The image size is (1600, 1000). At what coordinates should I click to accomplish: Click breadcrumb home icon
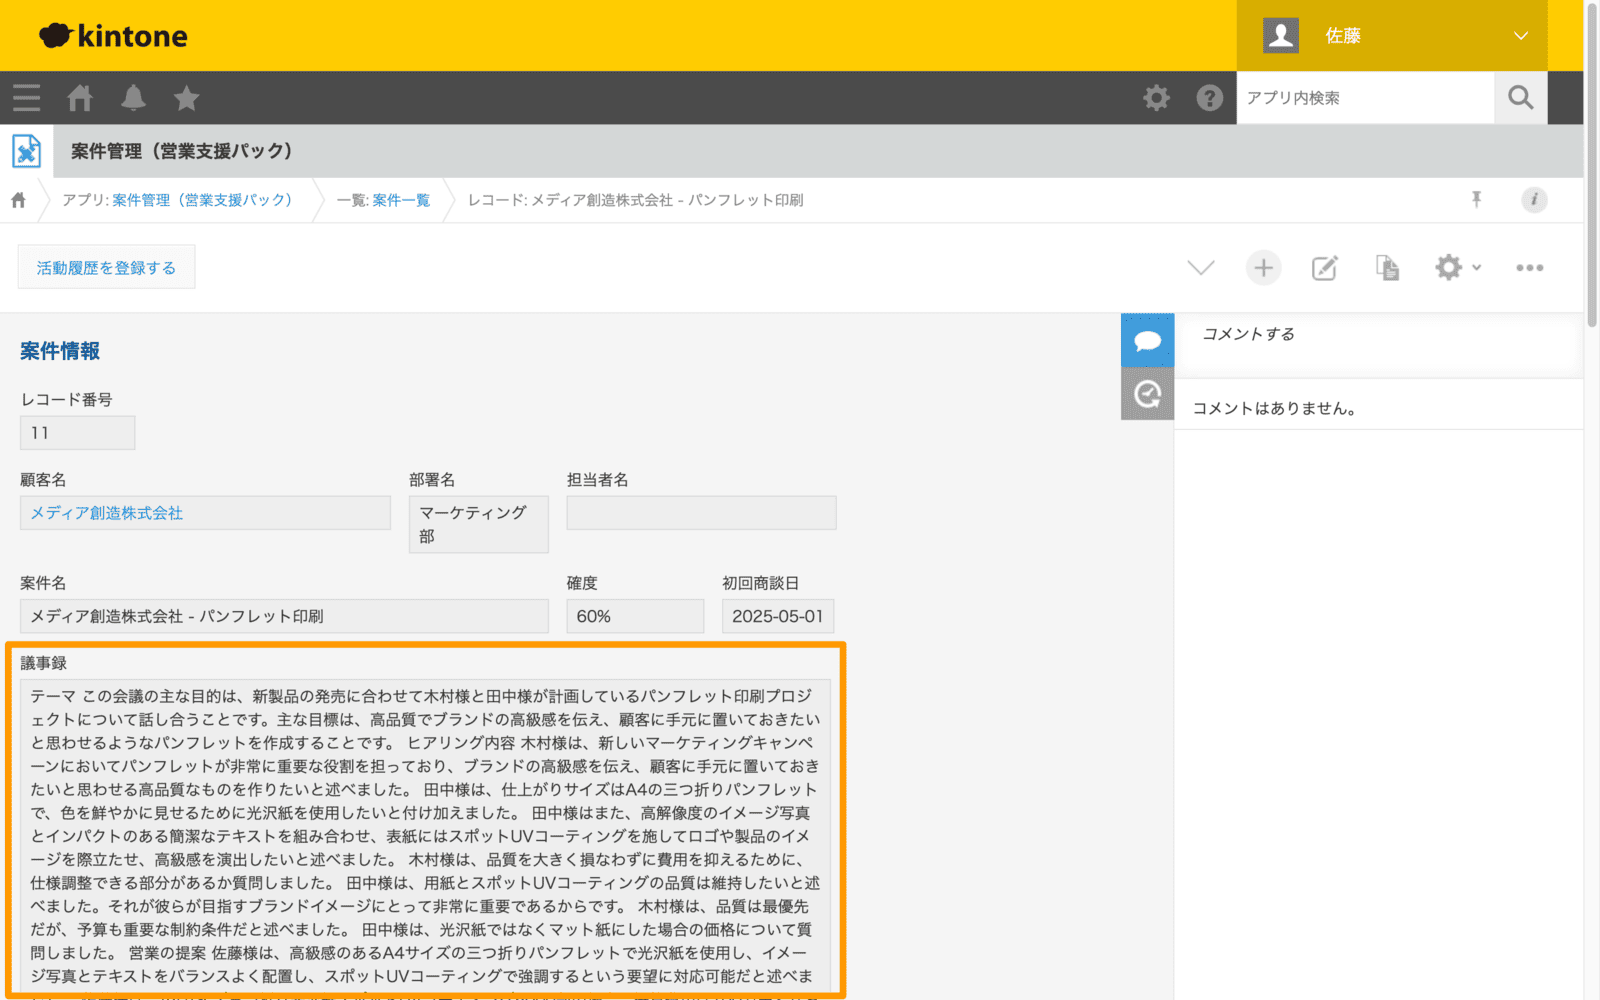click(18, 200)
